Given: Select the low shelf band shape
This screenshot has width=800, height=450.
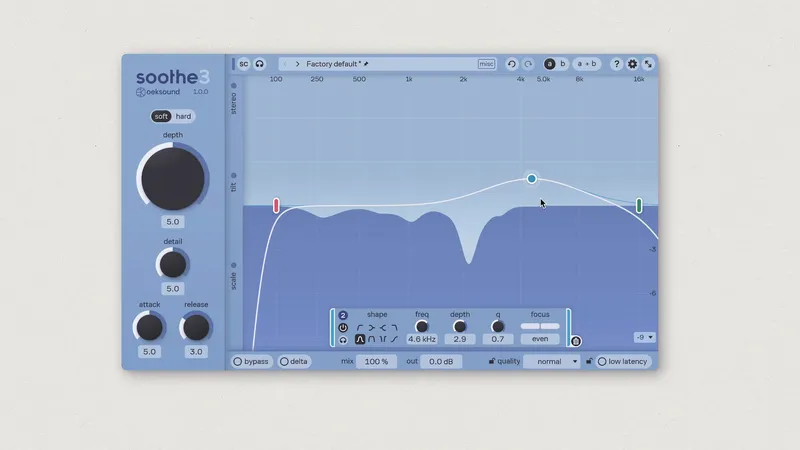Looking at the screenshot, I should coord(371,328).
